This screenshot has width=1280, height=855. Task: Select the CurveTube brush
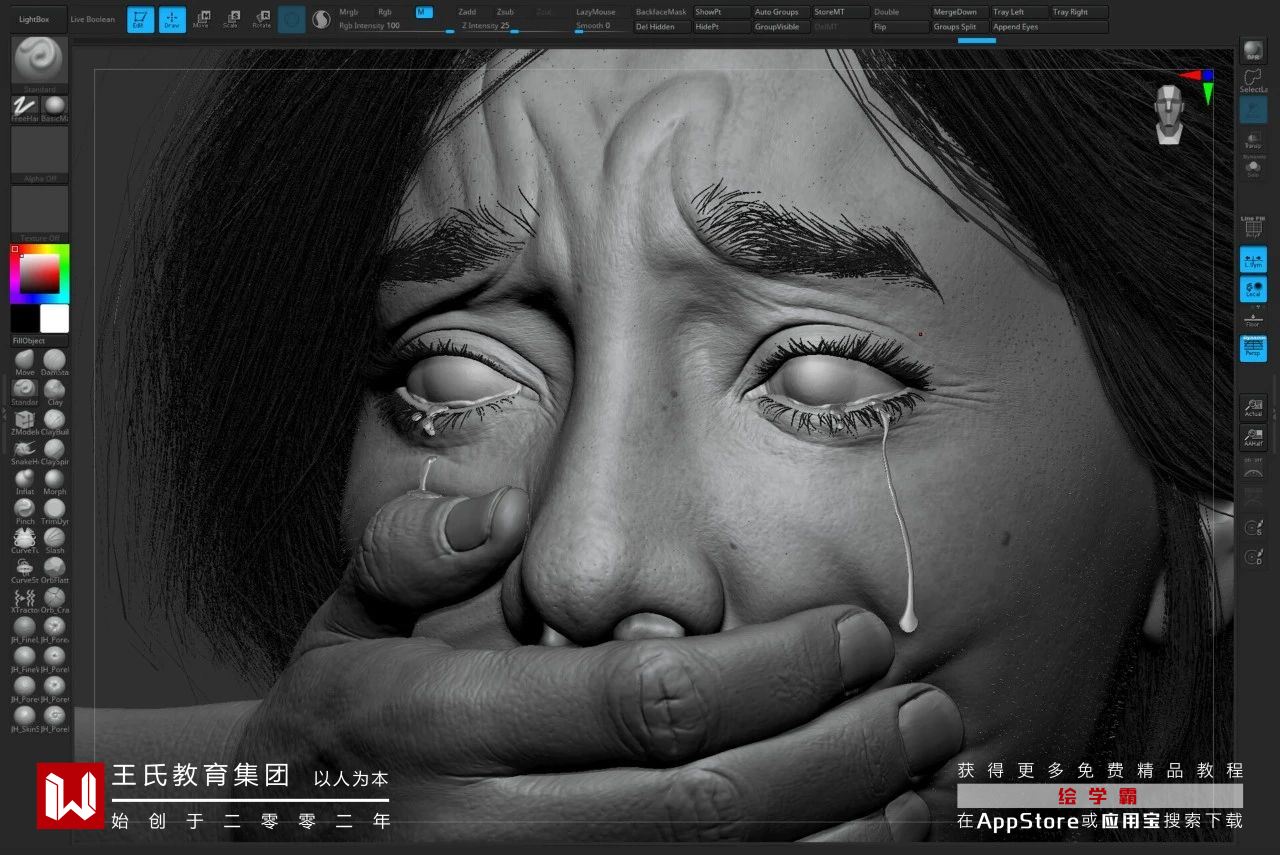25,540
